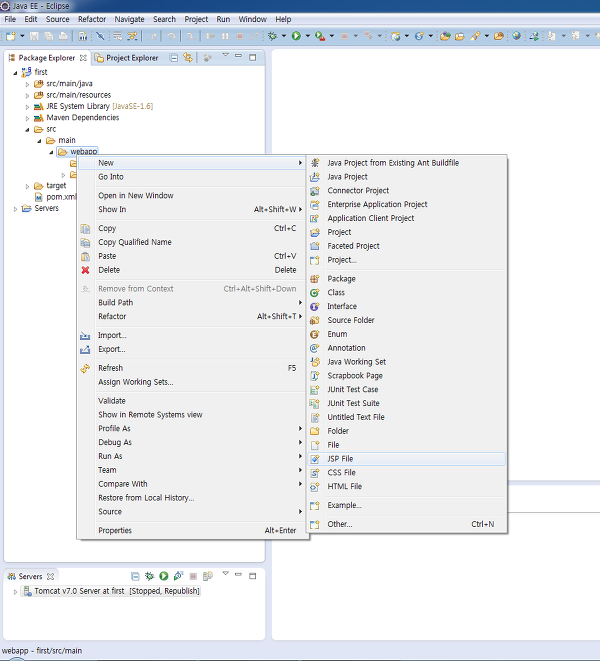Select HTML File in the New submenu
Image resolution: width=600 pixels, height=661 pixels.
coord(407,486)
